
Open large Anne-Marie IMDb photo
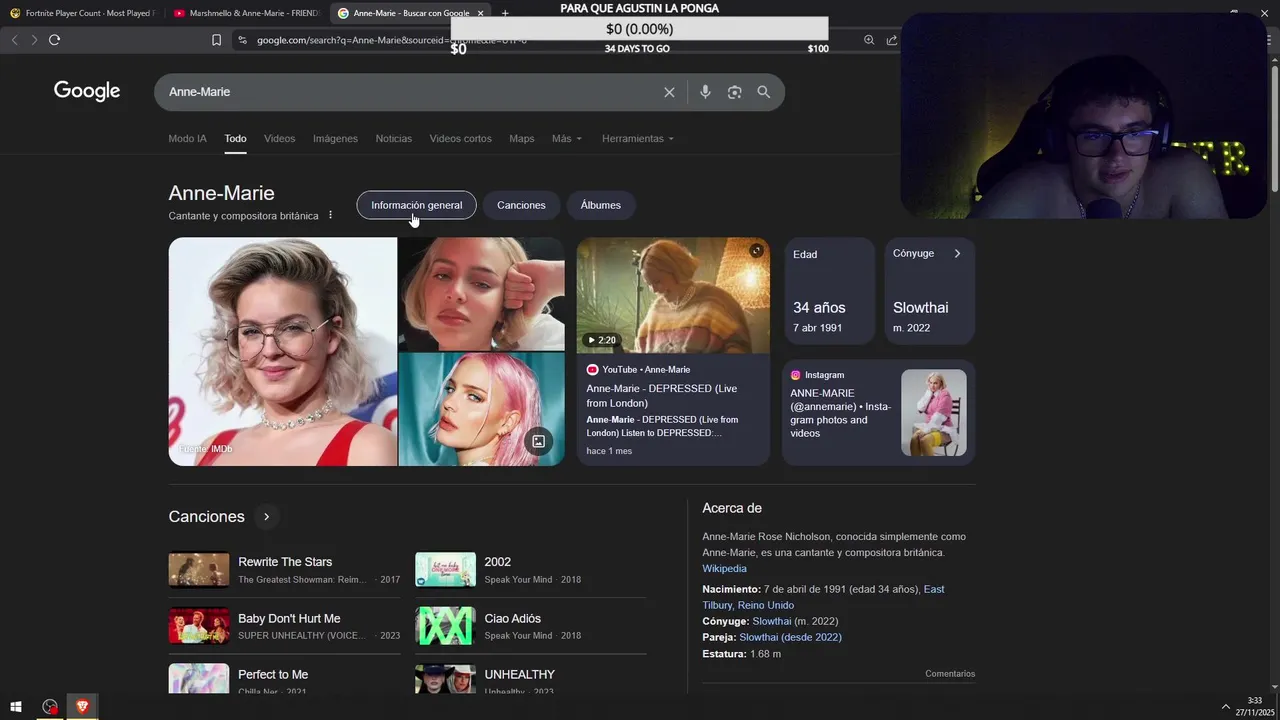(x=283, y=351)
